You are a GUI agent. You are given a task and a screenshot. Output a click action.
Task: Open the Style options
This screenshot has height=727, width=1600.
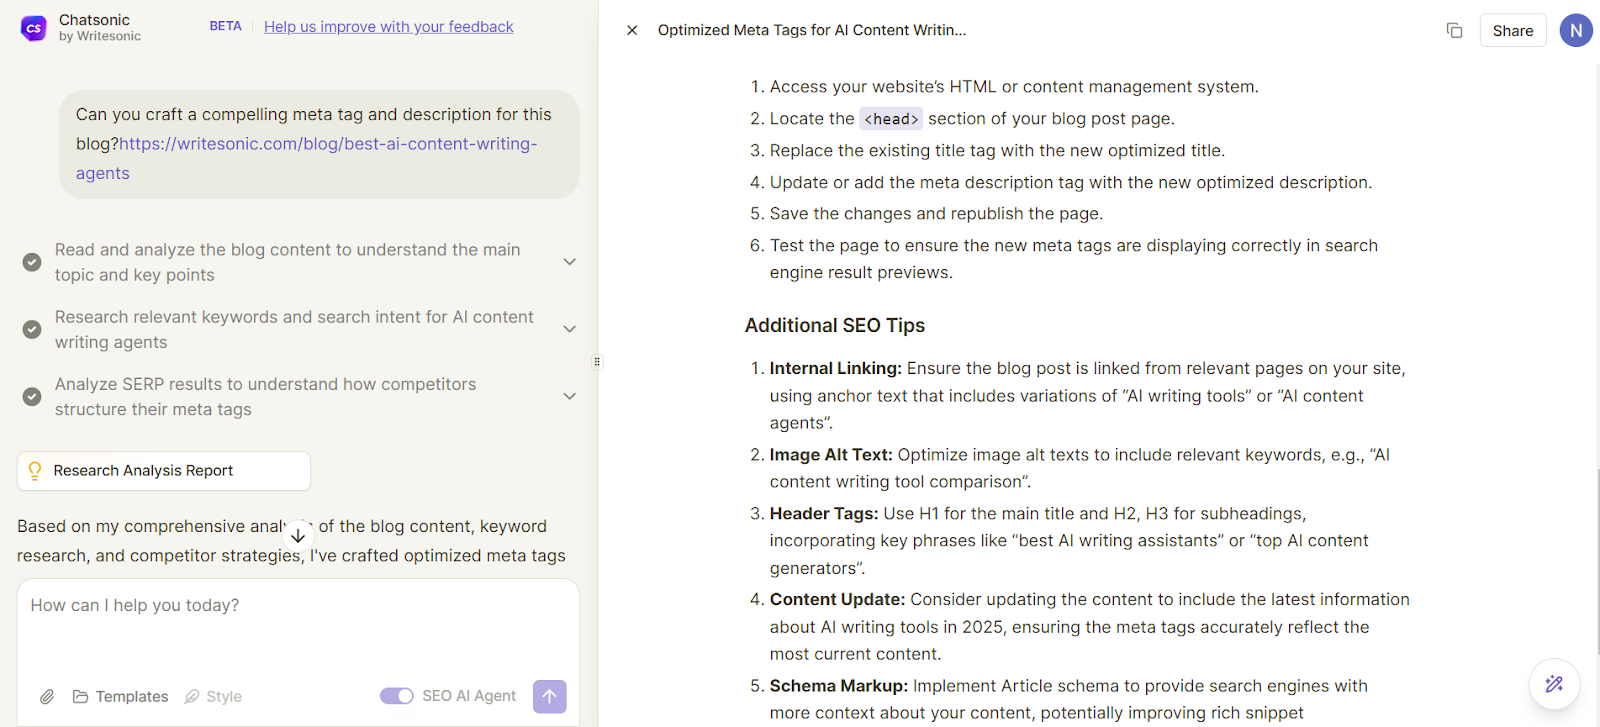pyautogui.click(x=213, y=697)
